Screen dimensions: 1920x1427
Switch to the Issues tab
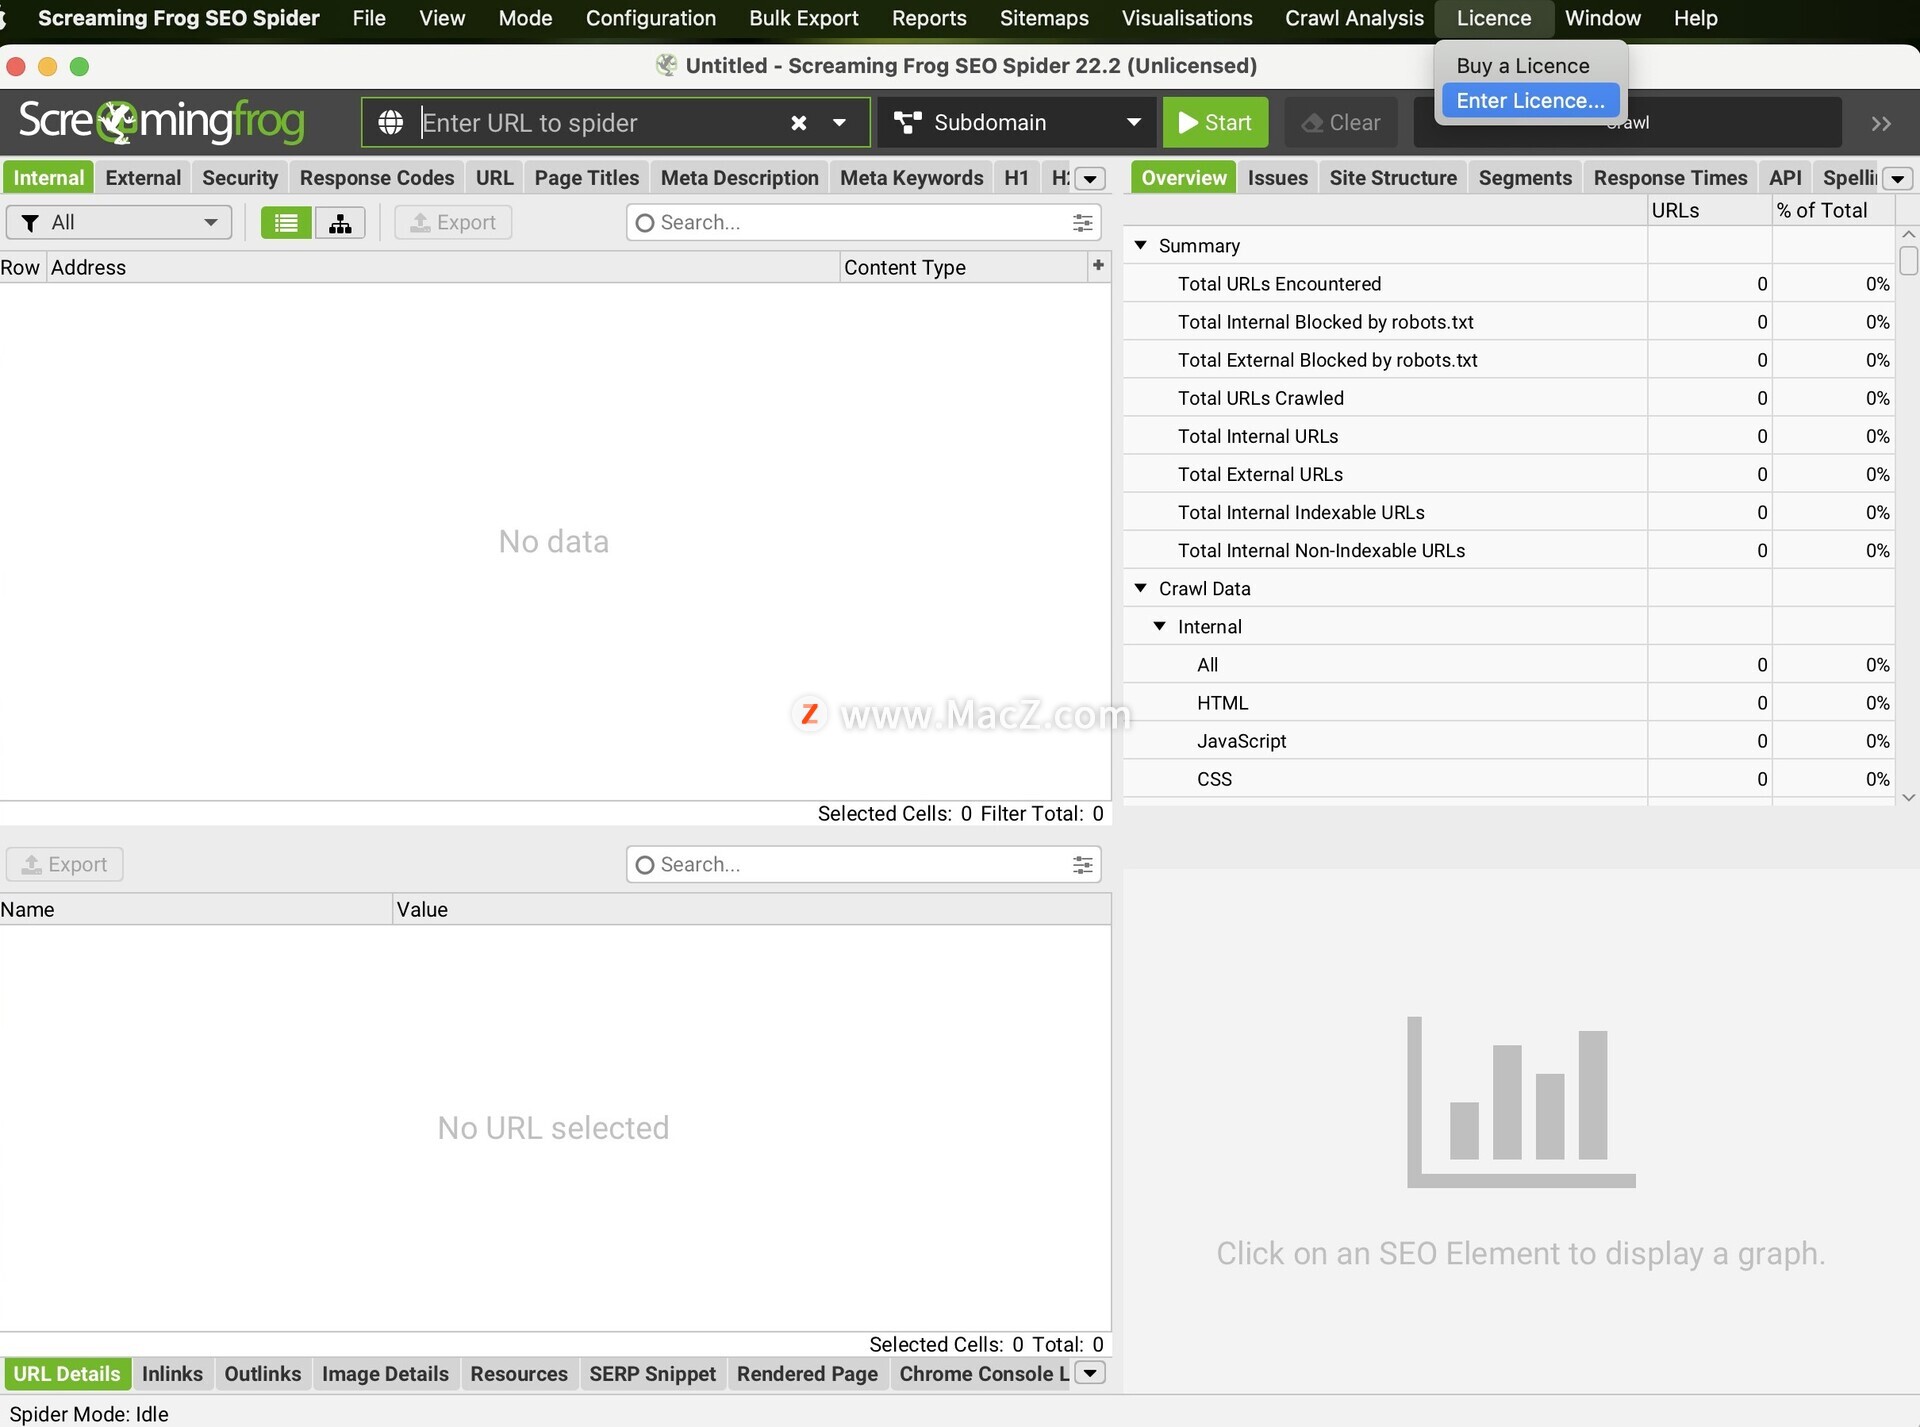click(1277, 178)
